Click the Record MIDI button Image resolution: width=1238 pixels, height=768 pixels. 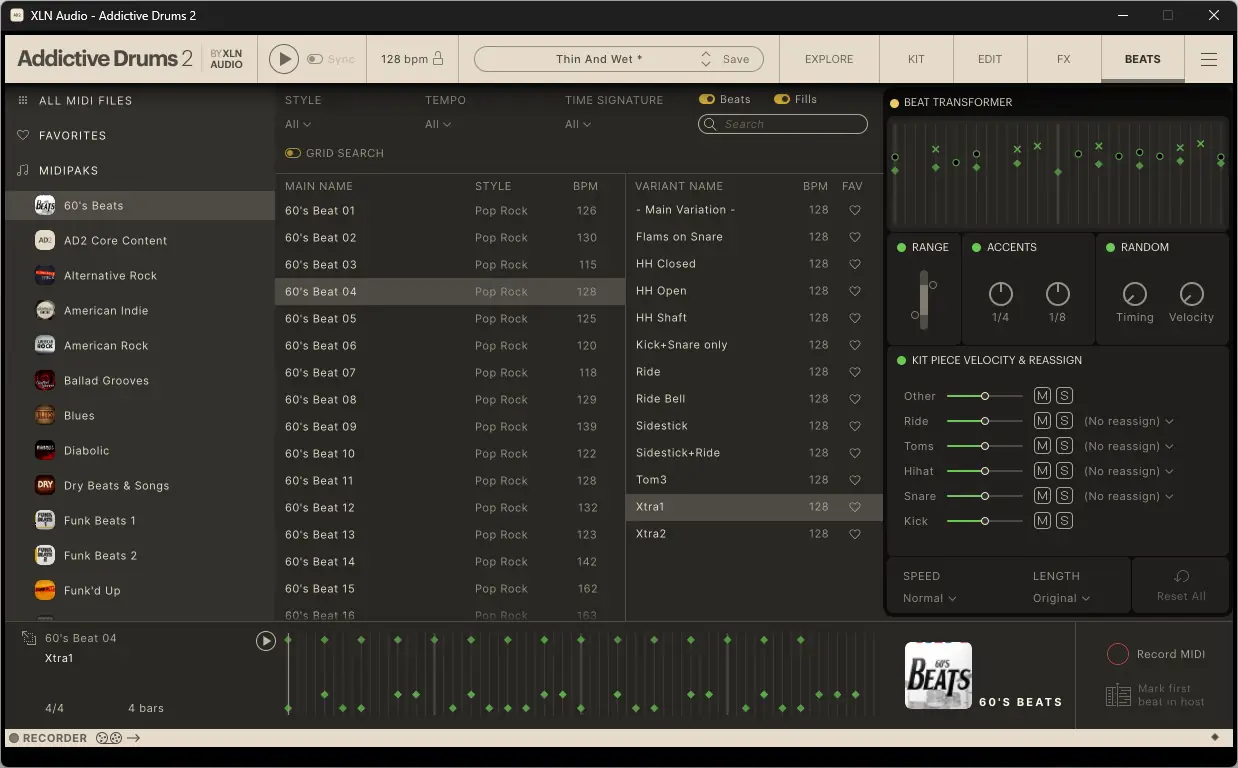tap(1156, 654)
